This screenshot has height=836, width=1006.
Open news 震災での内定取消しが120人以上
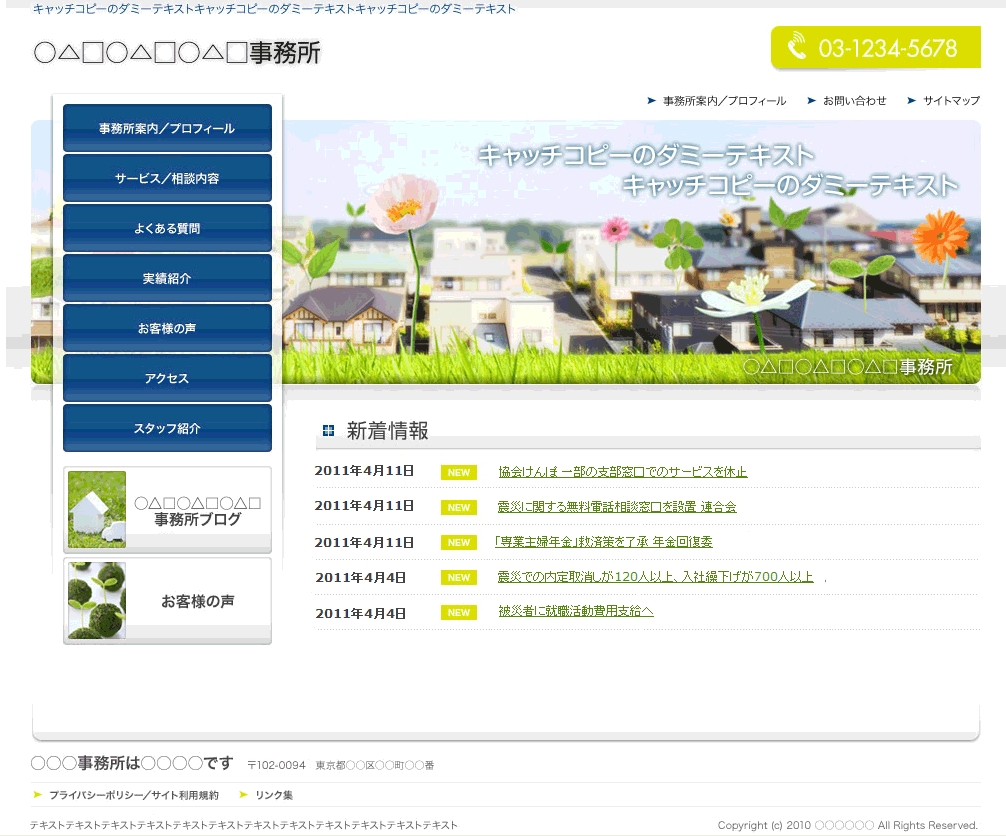point(655,577)
